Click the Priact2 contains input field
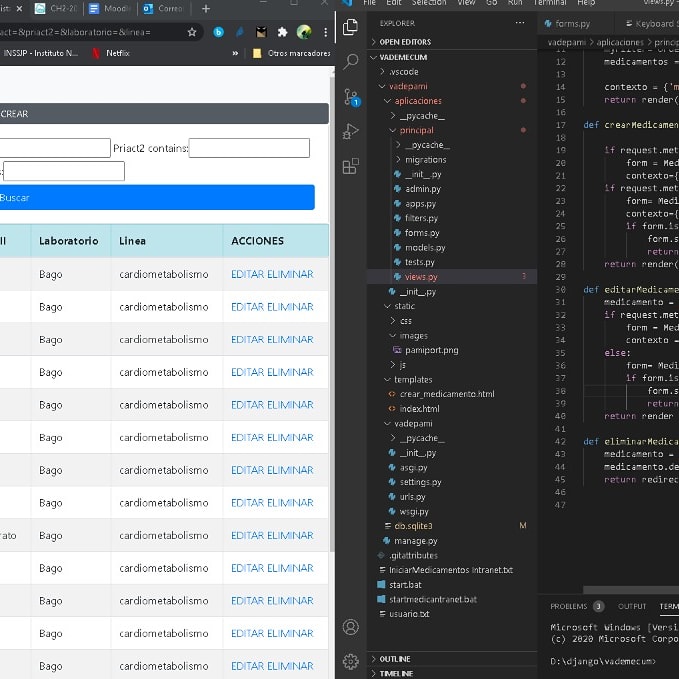 click(x=249, y=148)
